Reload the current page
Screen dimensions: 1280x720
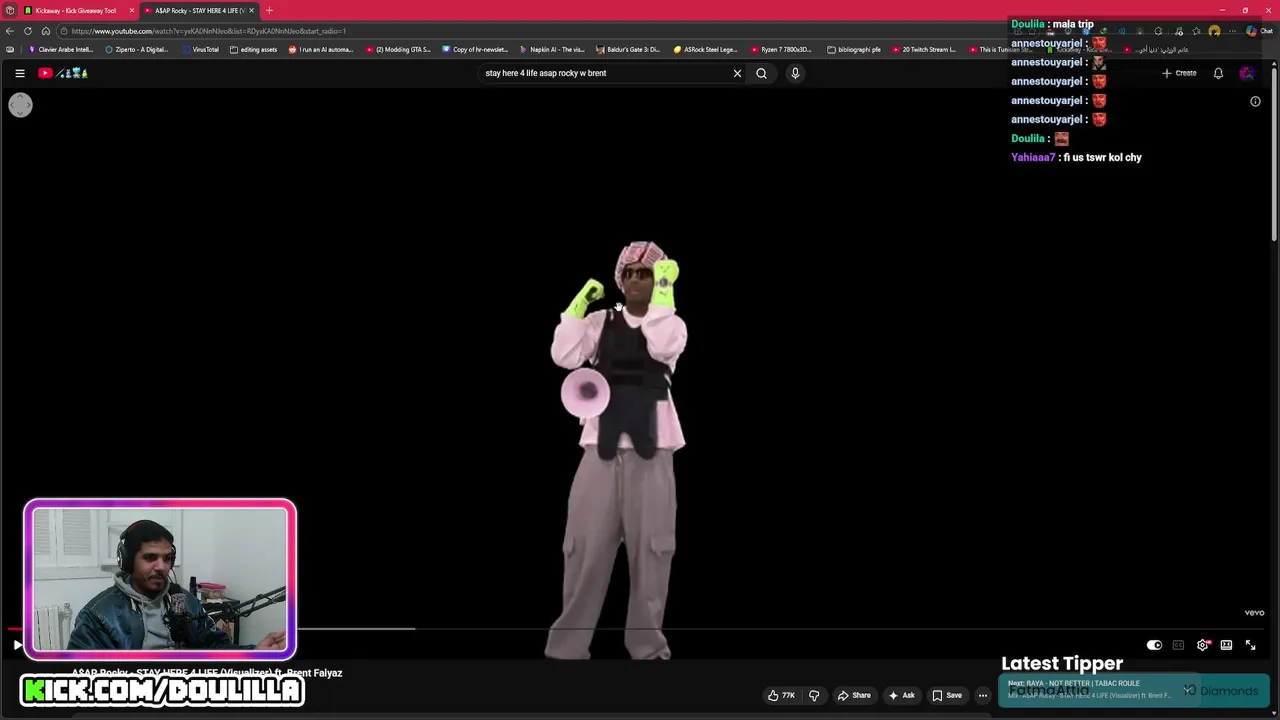27,31
